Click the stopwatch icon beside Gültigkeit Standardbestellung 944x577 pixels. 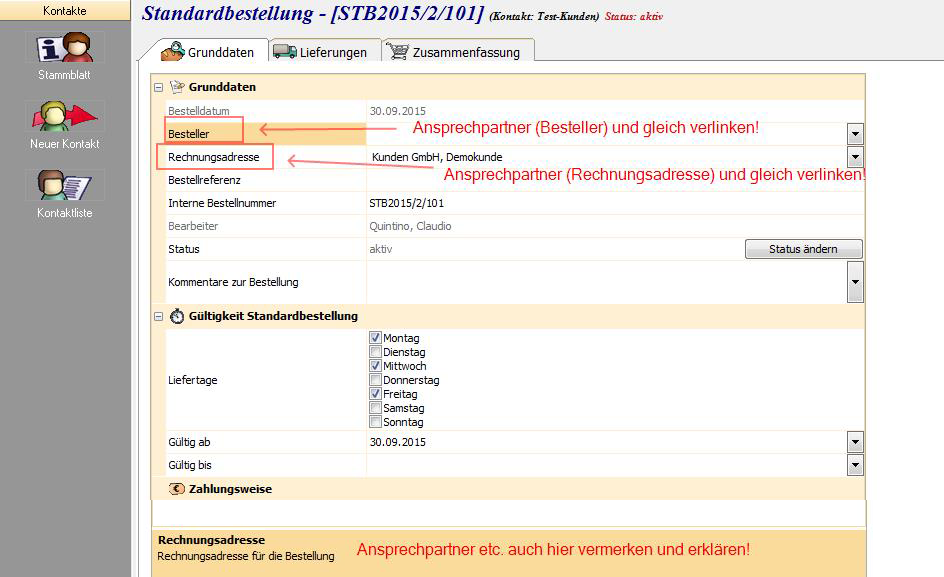[177, 316]
